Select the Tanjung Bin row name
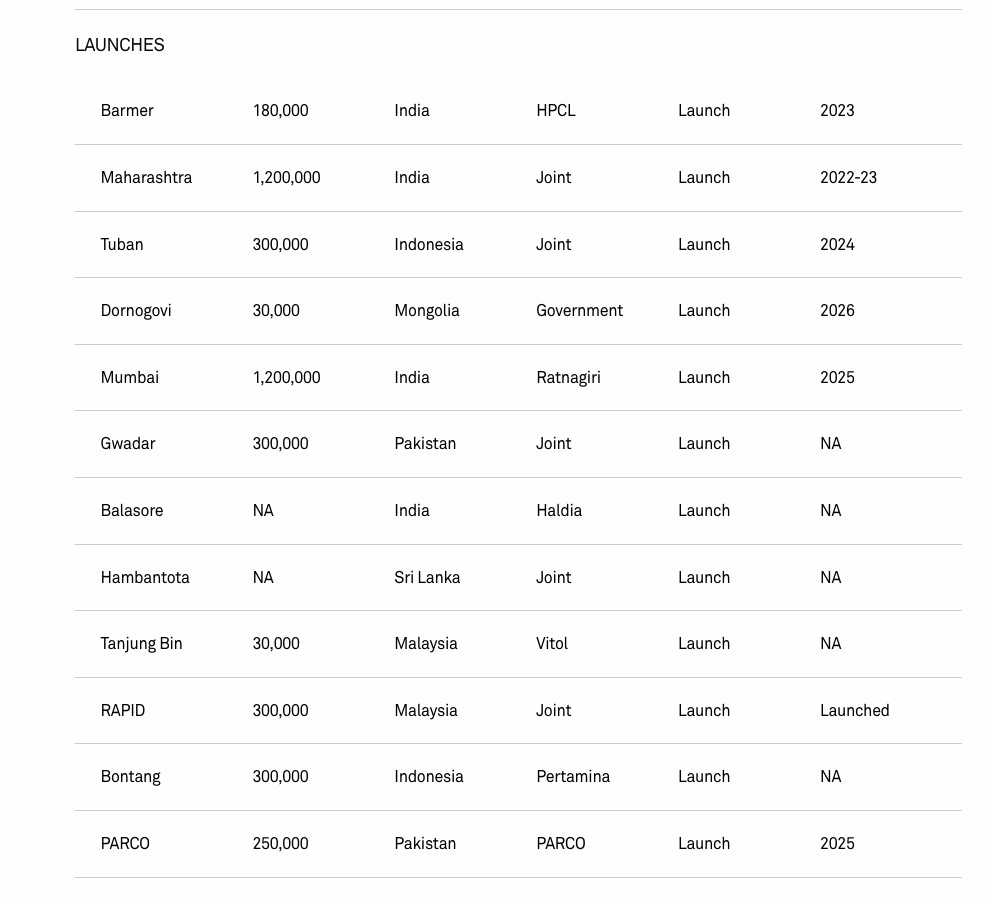This screenshot has height=900, width=985. click(142, 644)
